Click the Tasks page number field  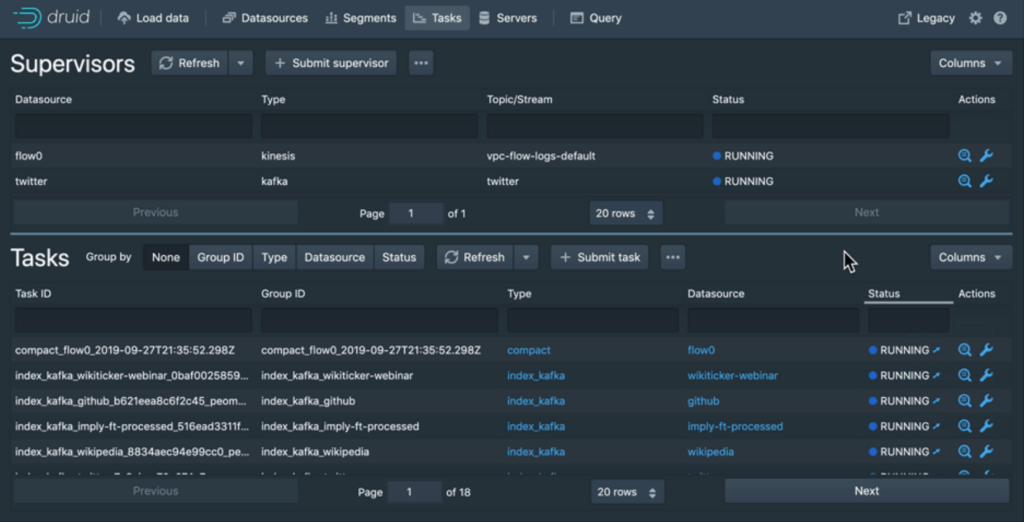(415, 492)
